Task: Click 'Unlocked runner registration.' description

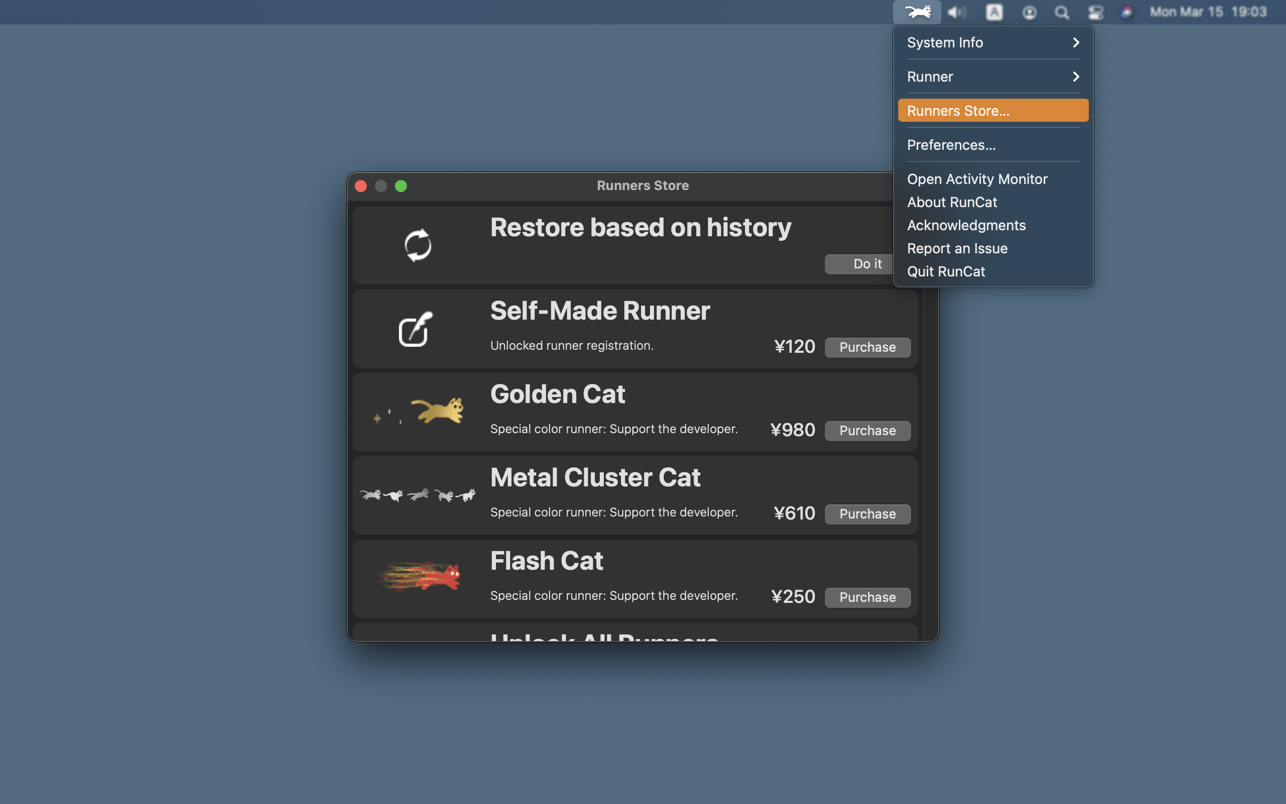Action: [572, 346]
